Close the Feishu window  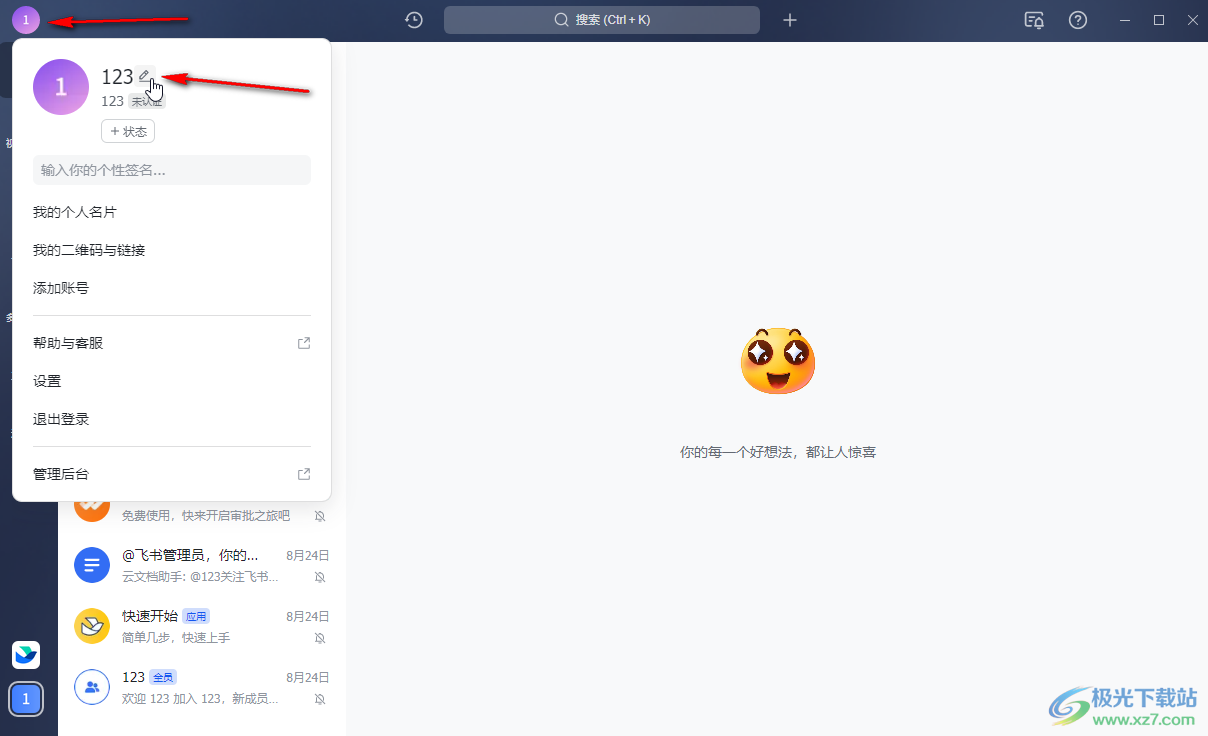[x=1193, y=20]
